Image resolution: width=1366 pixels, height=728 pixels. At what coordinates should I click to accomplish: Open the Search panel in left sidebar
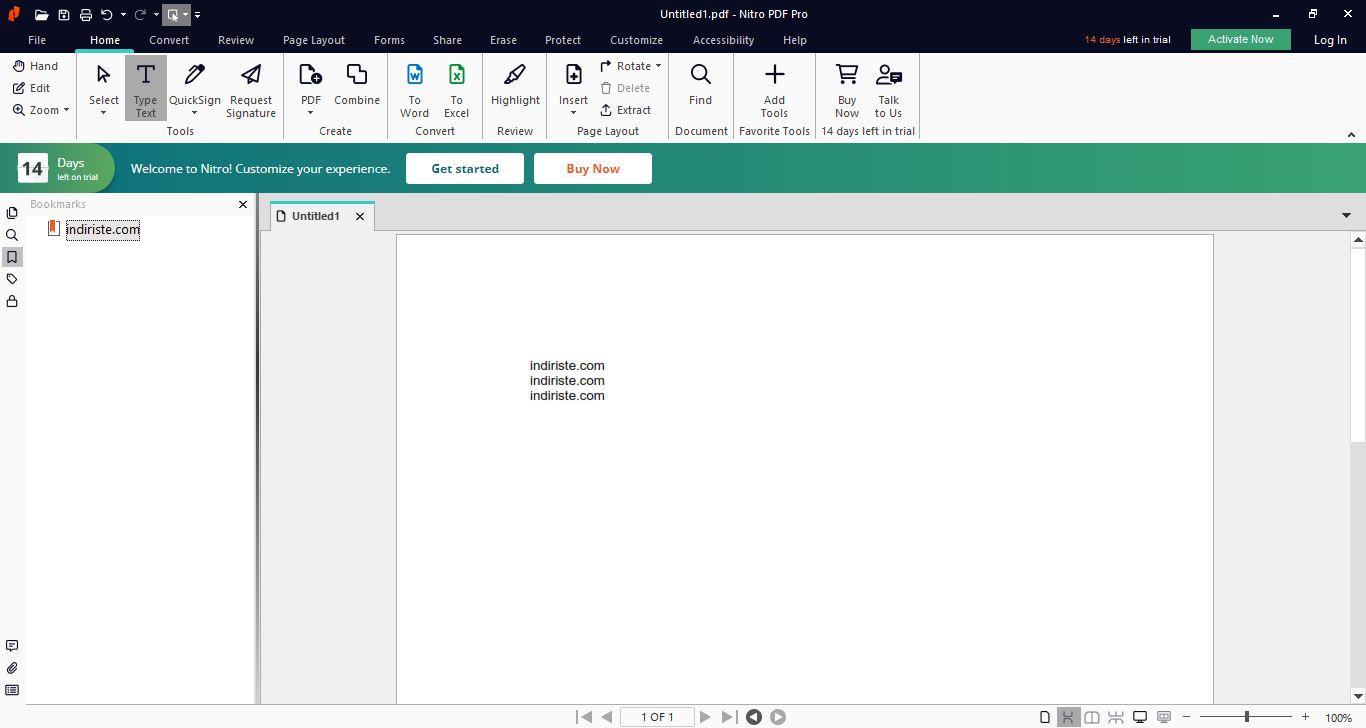[x=12, y=235]
